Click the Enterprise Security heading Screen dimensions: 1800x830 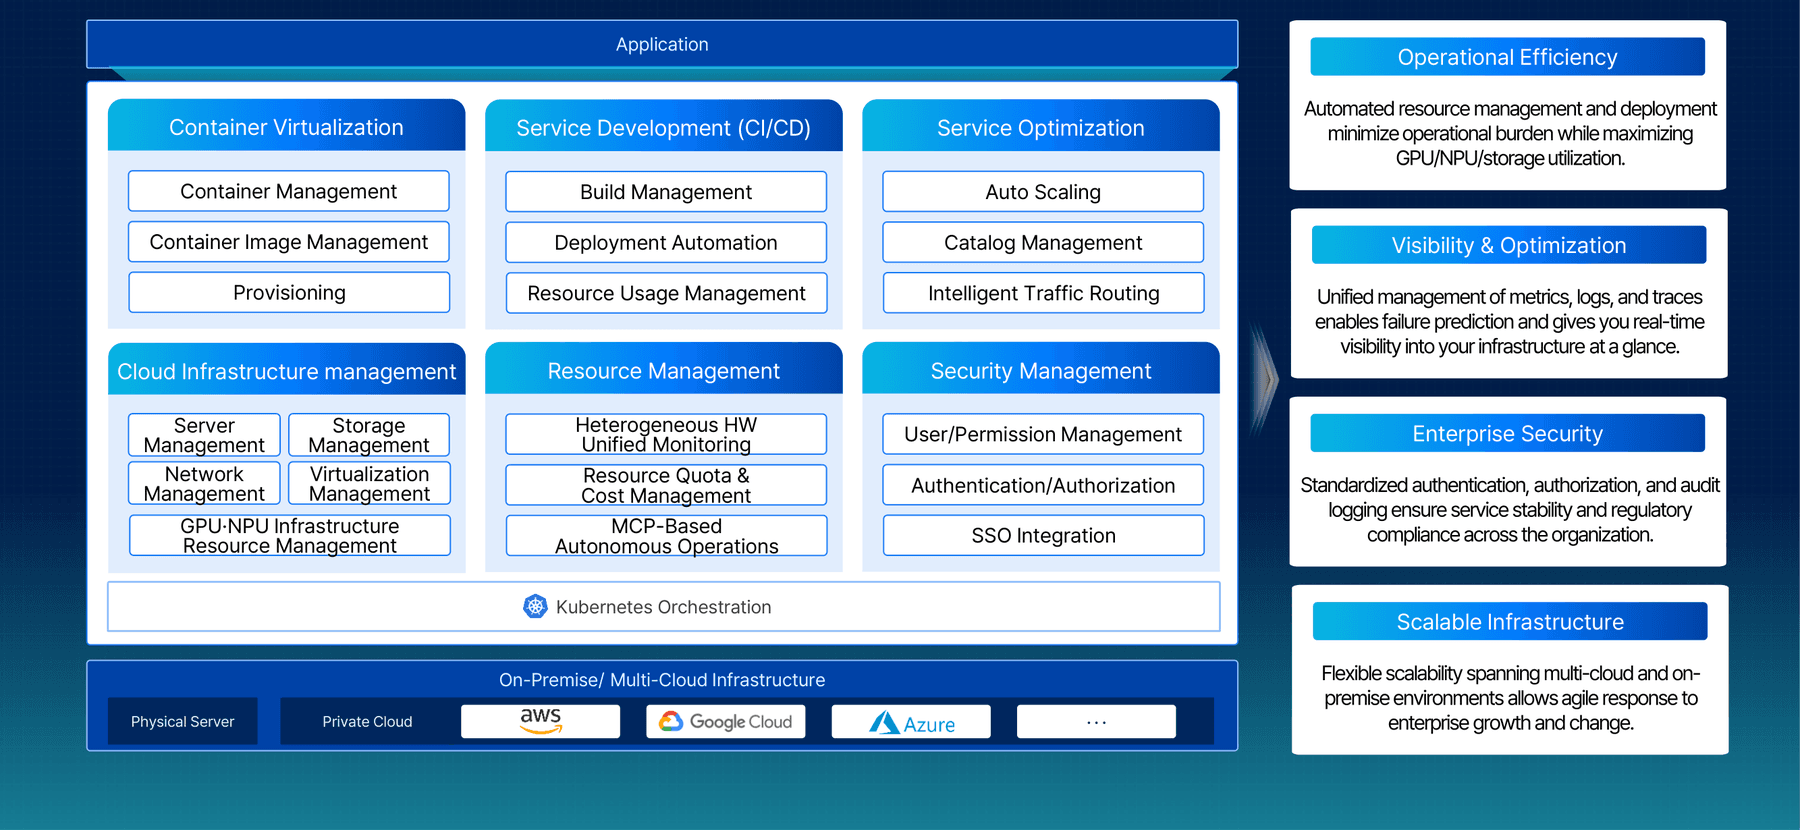coord(1507,433)
